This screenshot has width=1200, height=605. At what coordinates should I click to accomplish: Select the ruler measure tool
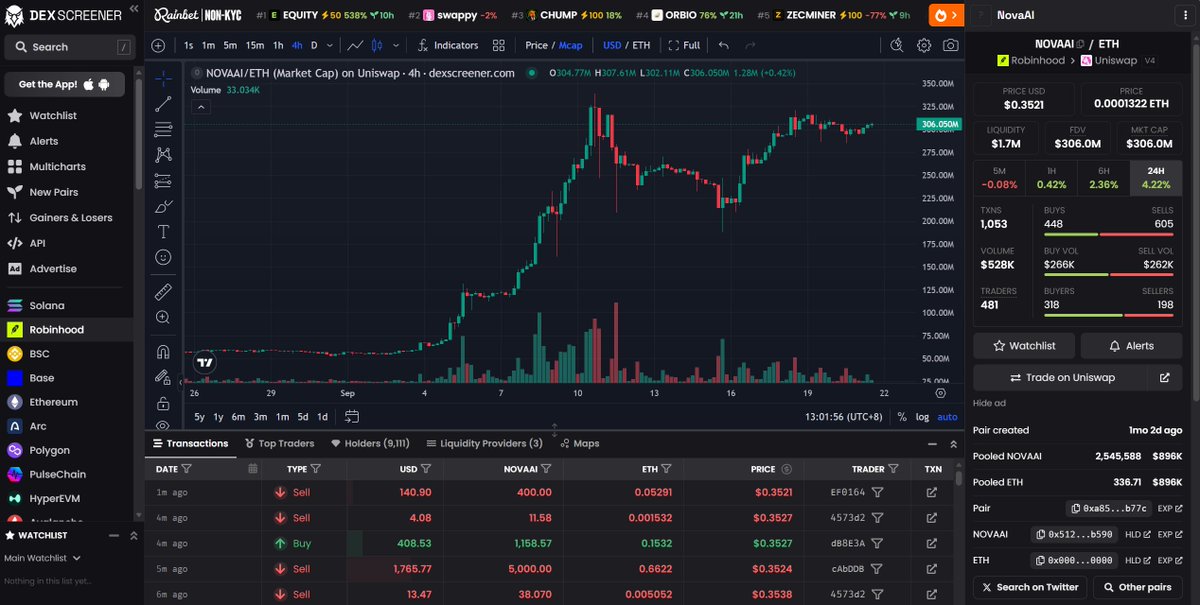(x=163, y=292)
